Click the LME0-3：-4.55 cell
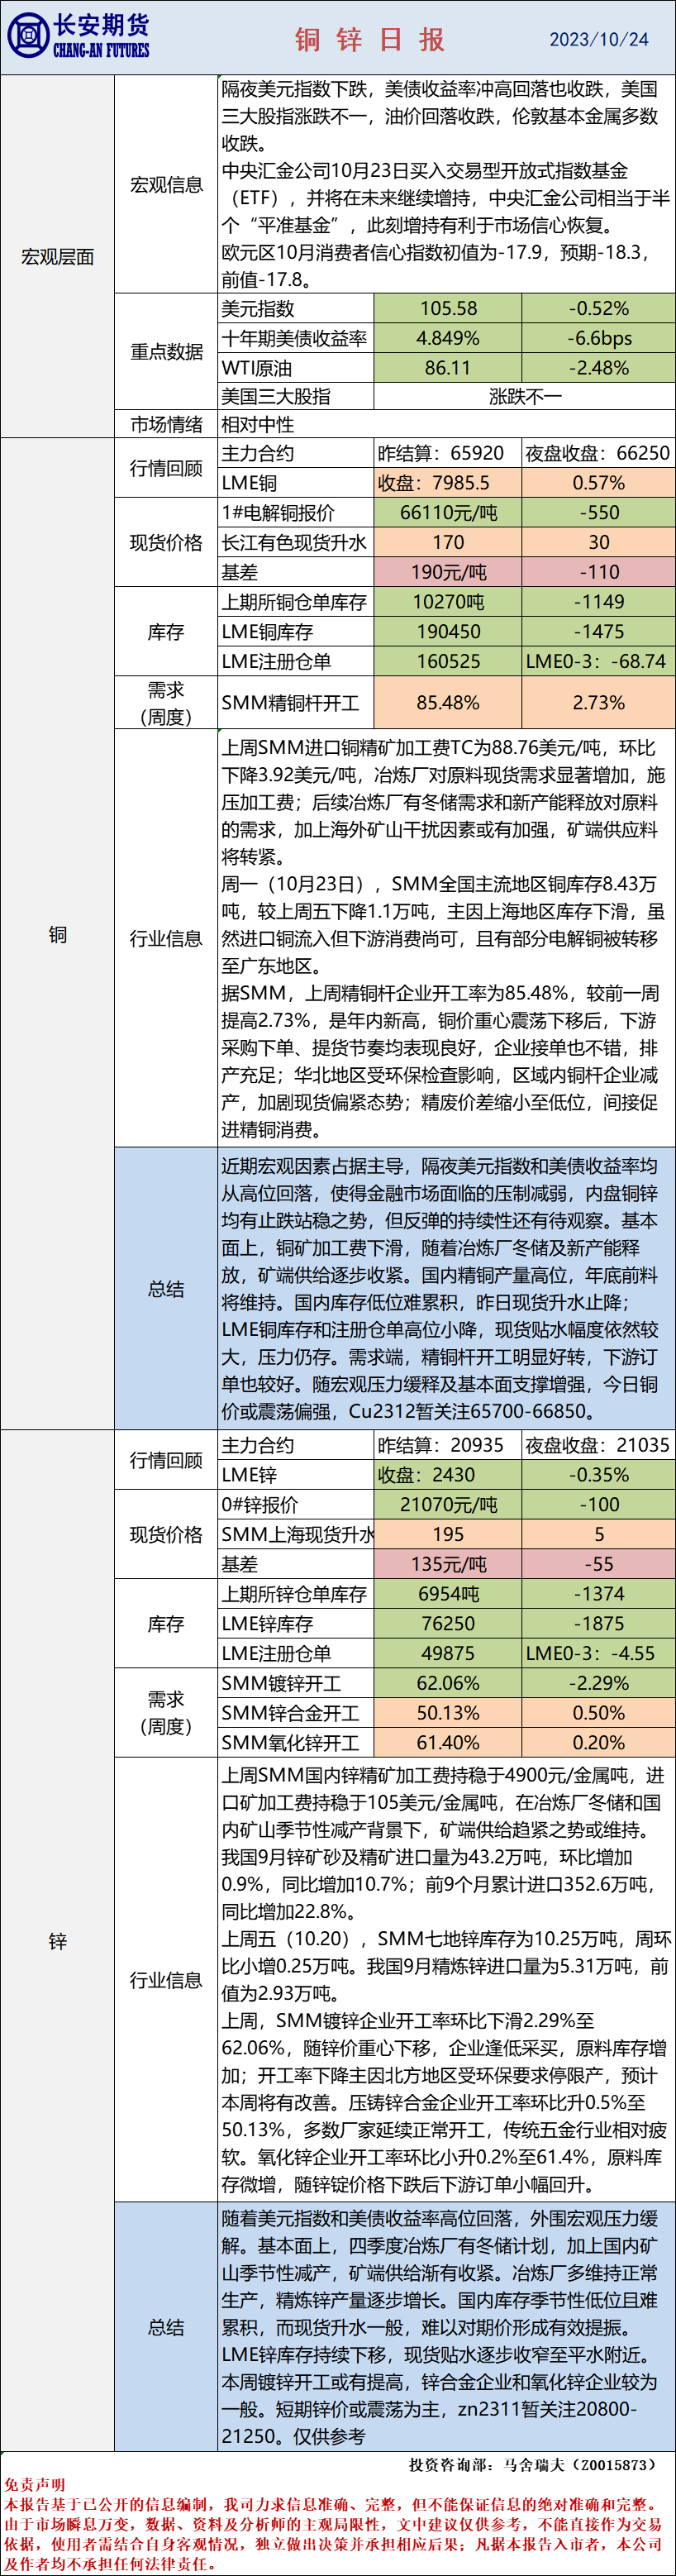 tap(598, 1653)
